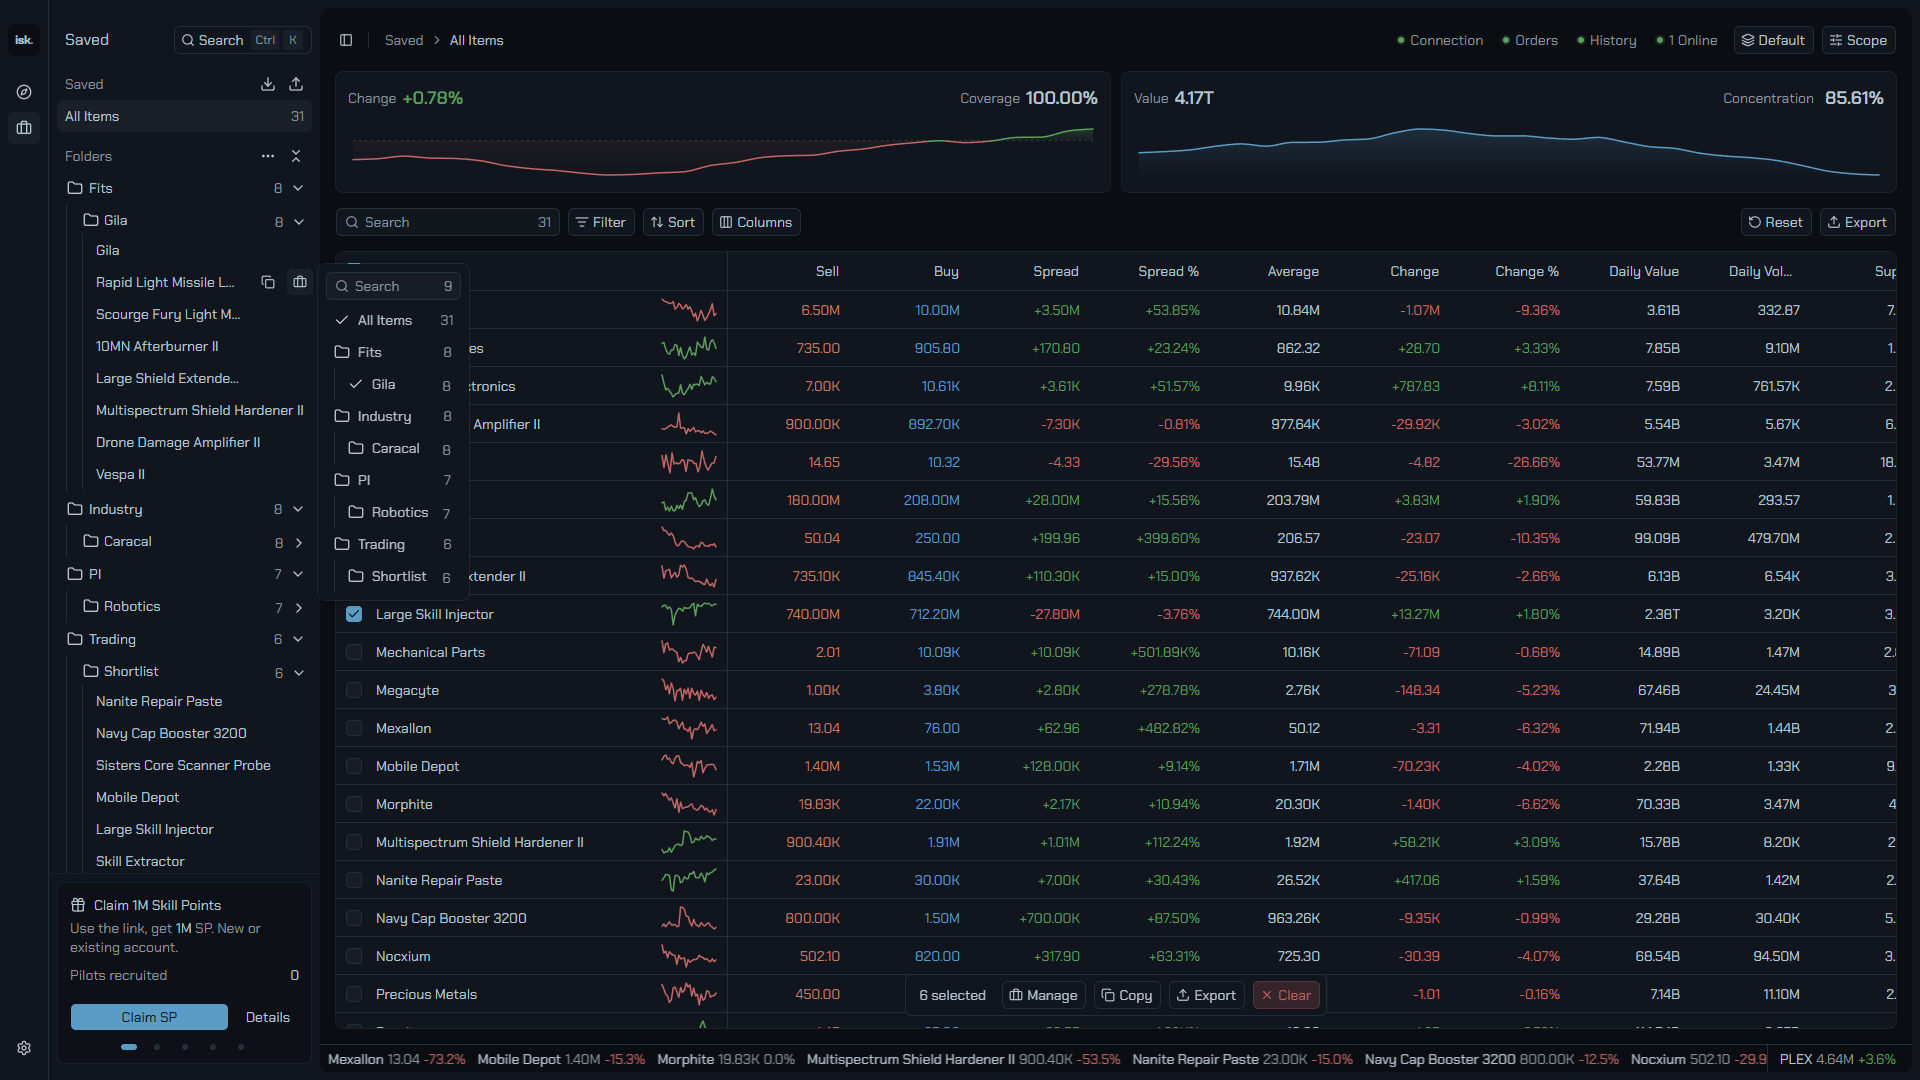Click folder manage icon on Rapid Light Missile row

coord(300,282)
